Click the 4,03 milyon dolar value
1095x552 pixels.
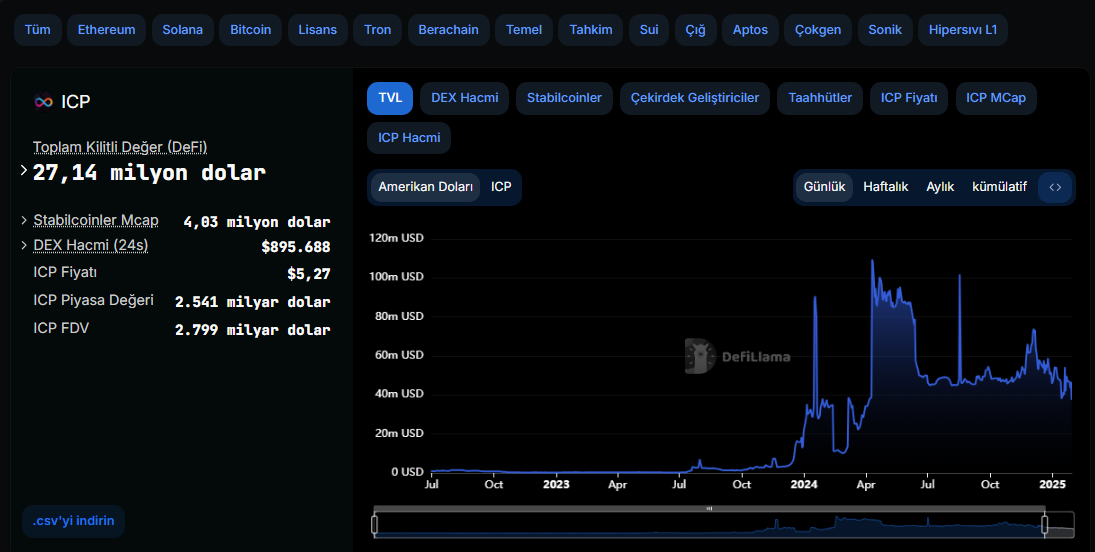pyautogui.click(x=257, y=222)
